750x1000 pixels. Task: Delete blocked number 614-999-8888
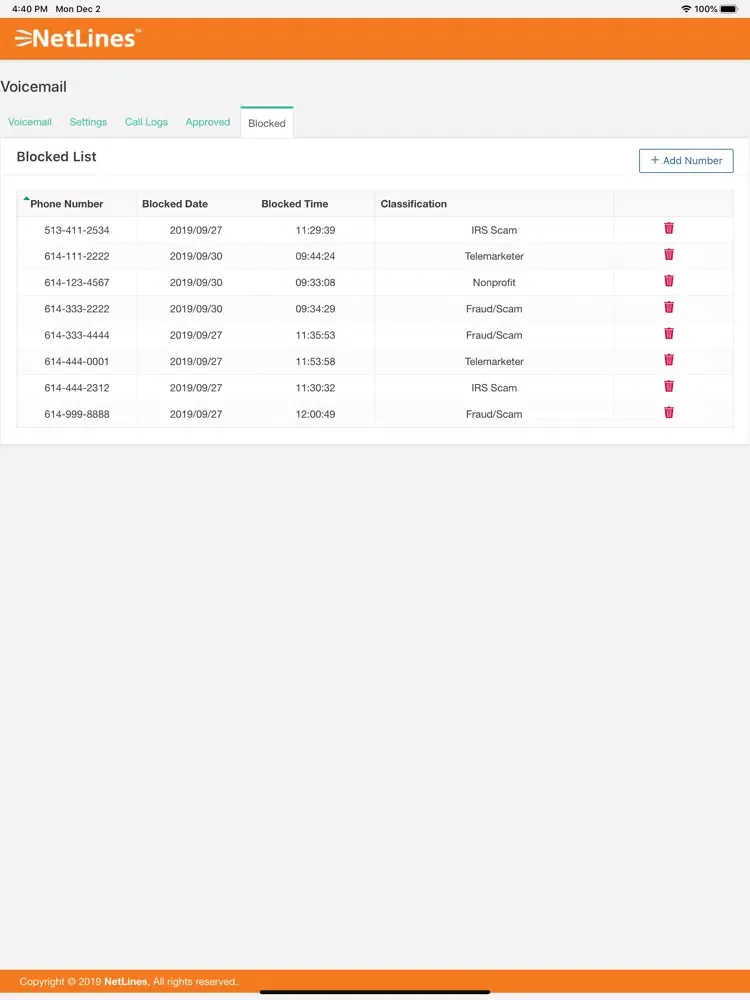[668, 413]
